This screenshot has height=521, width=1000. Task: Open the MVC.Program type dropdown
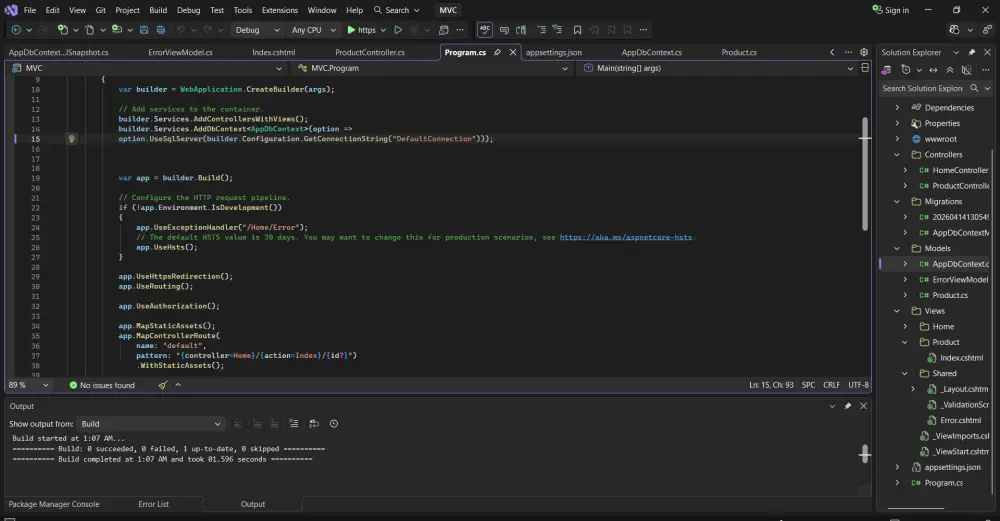[x=432, y=68]
